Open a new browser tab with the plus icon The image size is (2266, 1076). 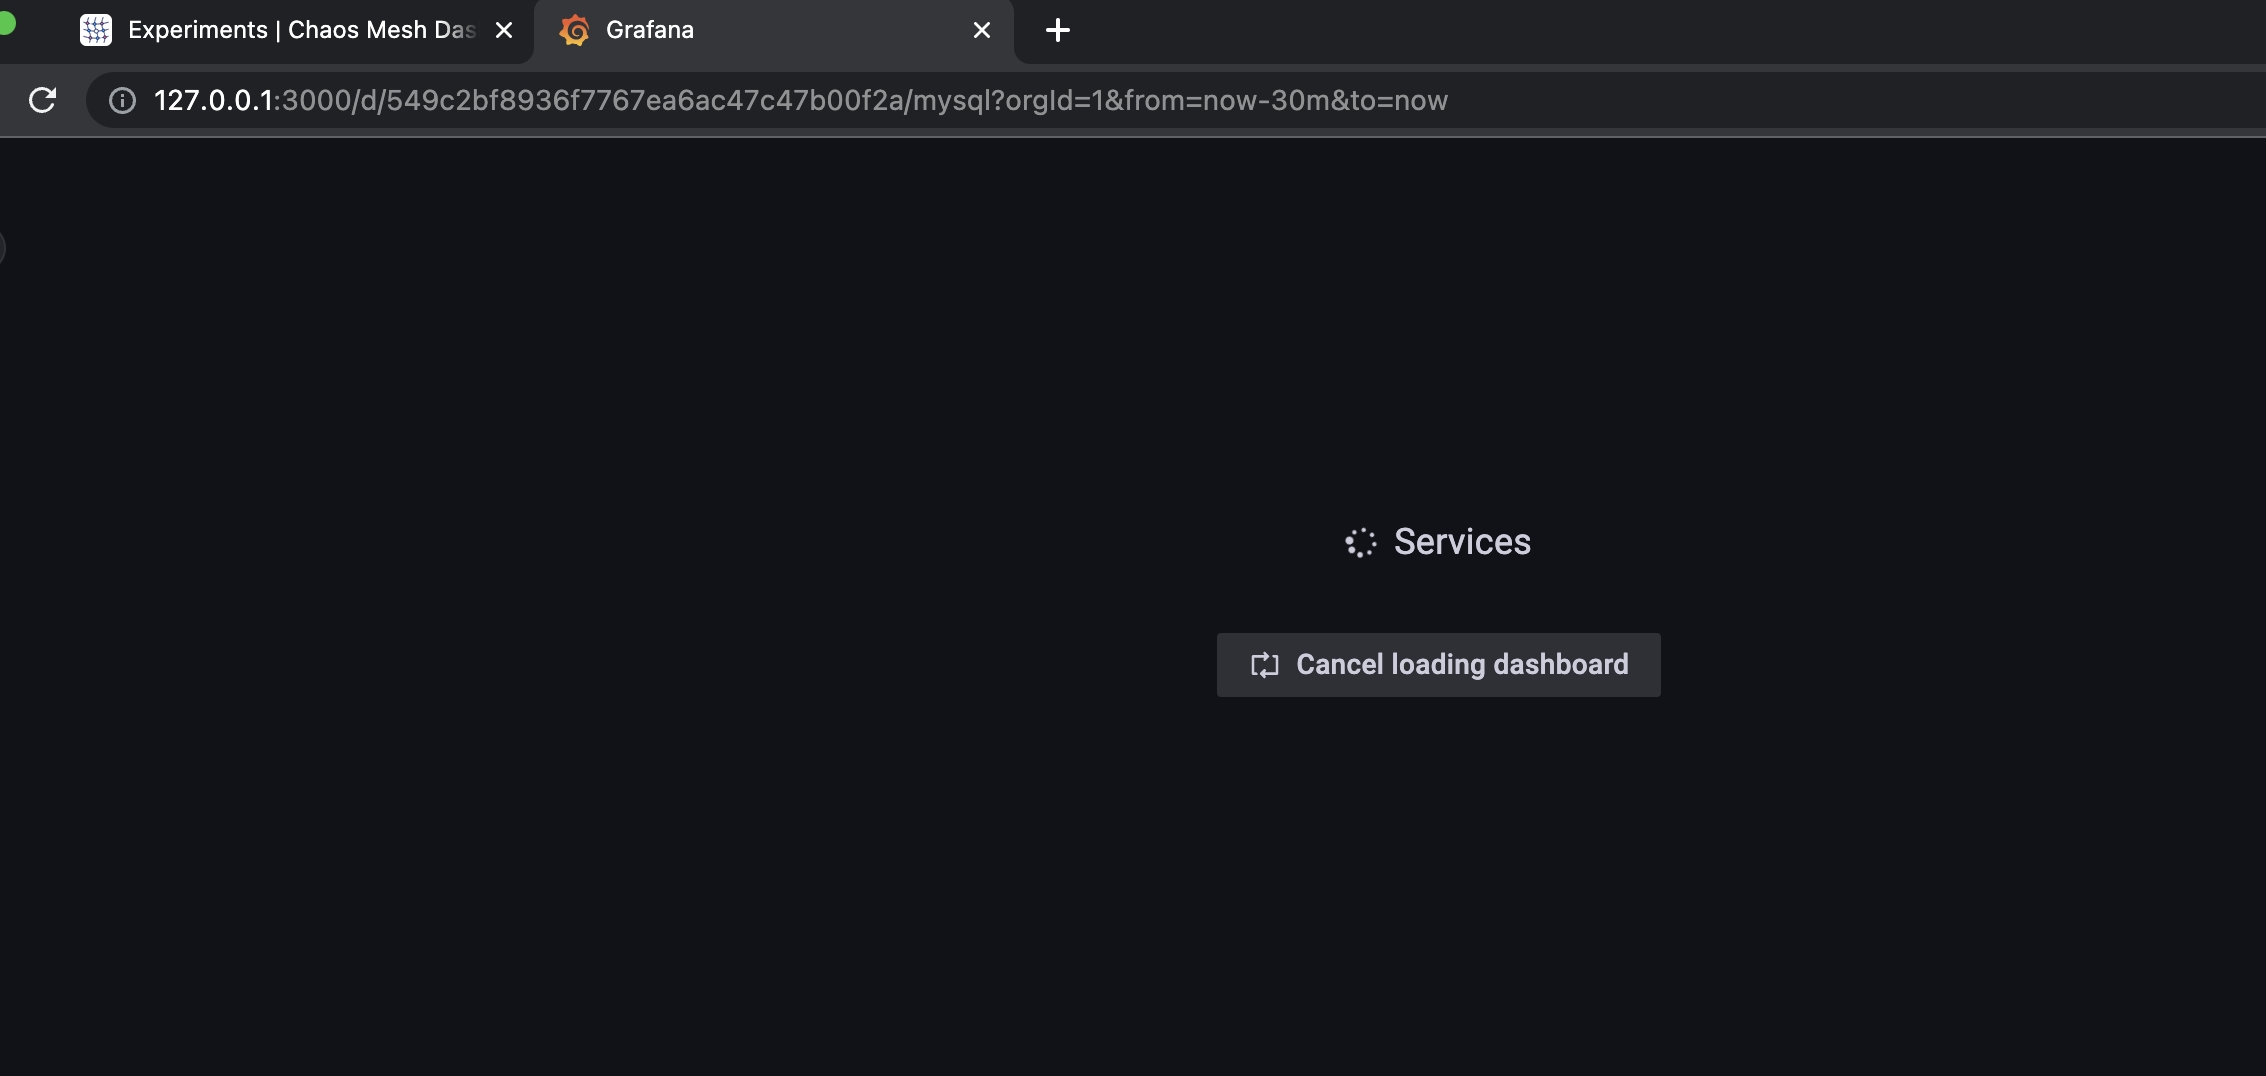tap(1057, 30)
